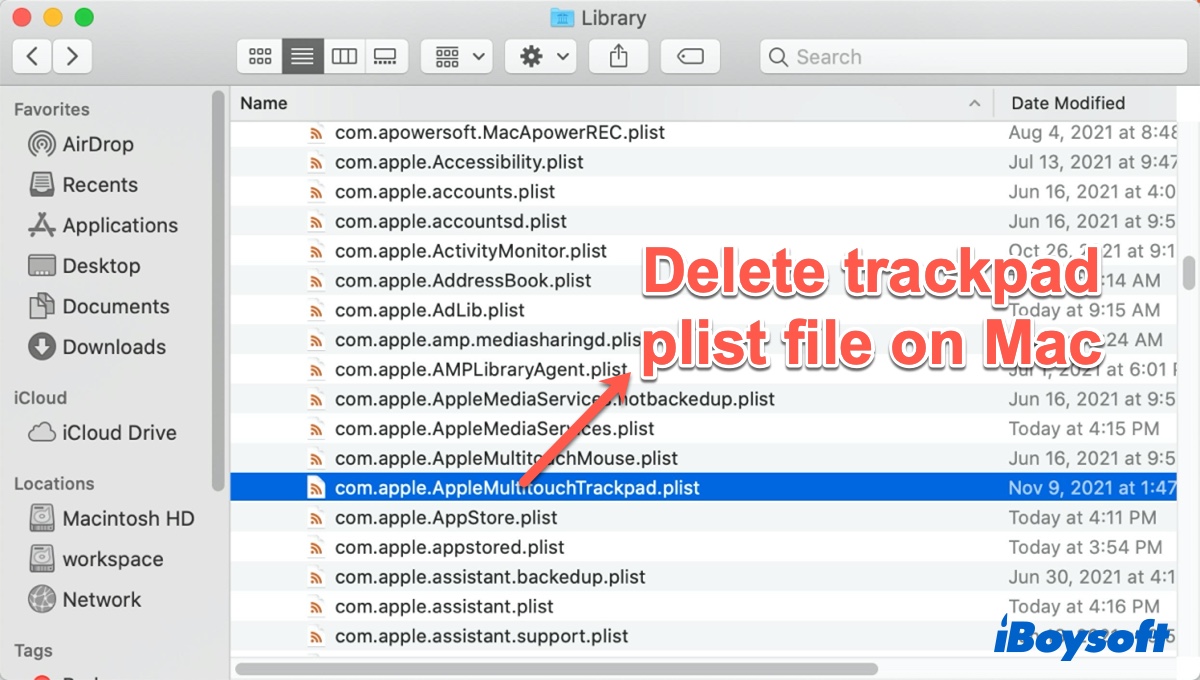This screenshot has width=1200, height=680.
Task: Open the gear Action menu
Action: [541, 57]
